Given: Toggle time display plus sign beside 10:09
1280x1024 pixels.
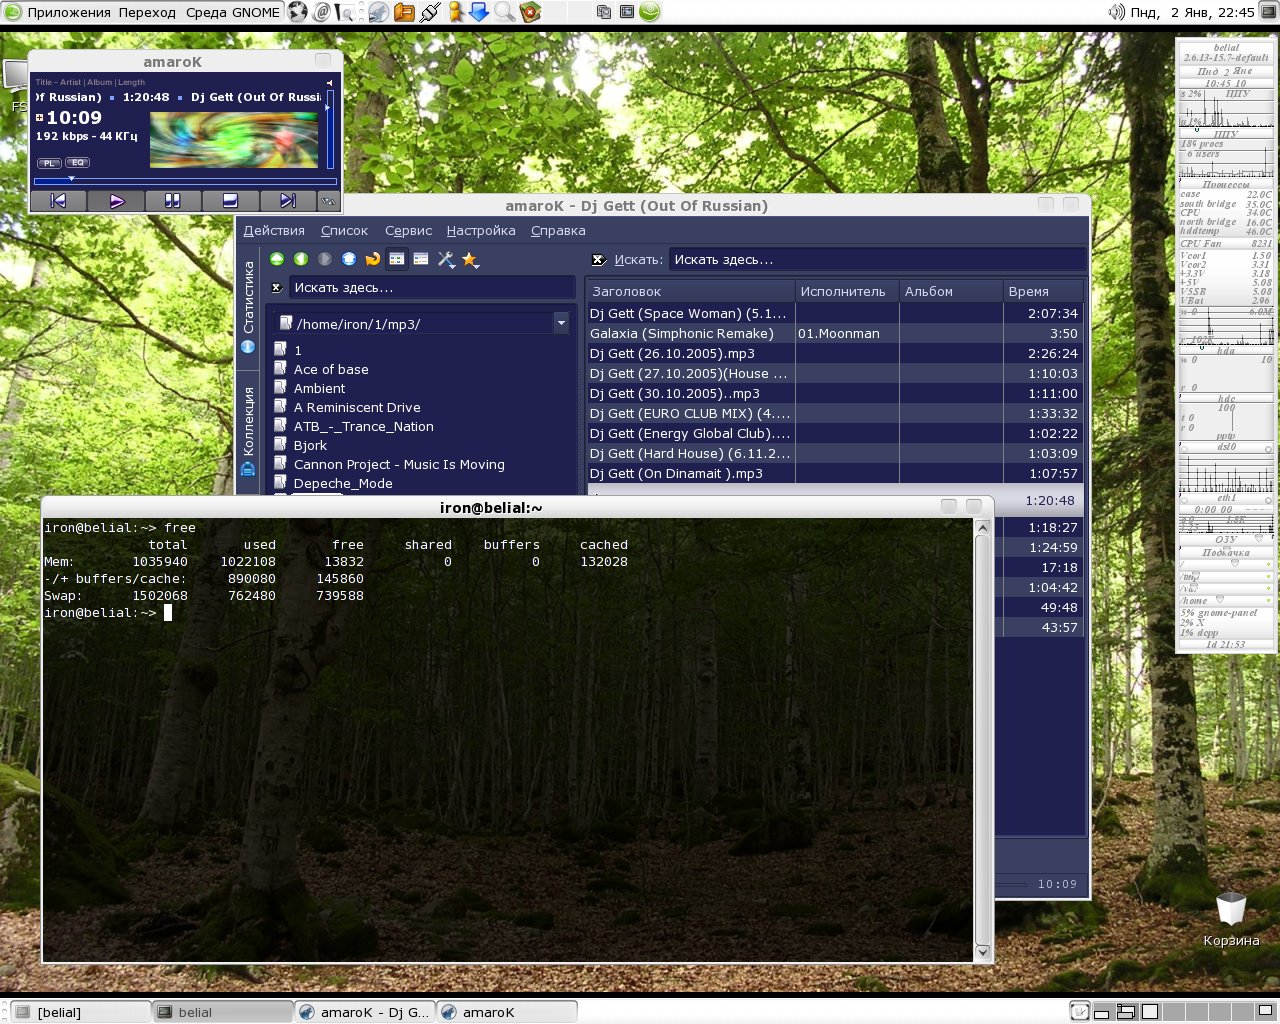Looking at the screenshot, I should 39,118.
